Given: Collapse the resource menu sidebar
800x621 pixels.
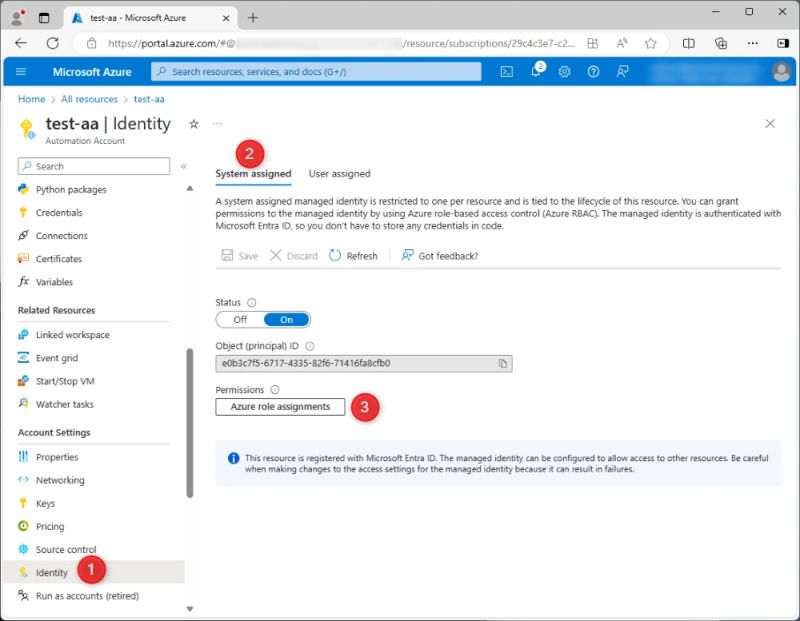Looking at the screenshot, I should coord(186,166).
